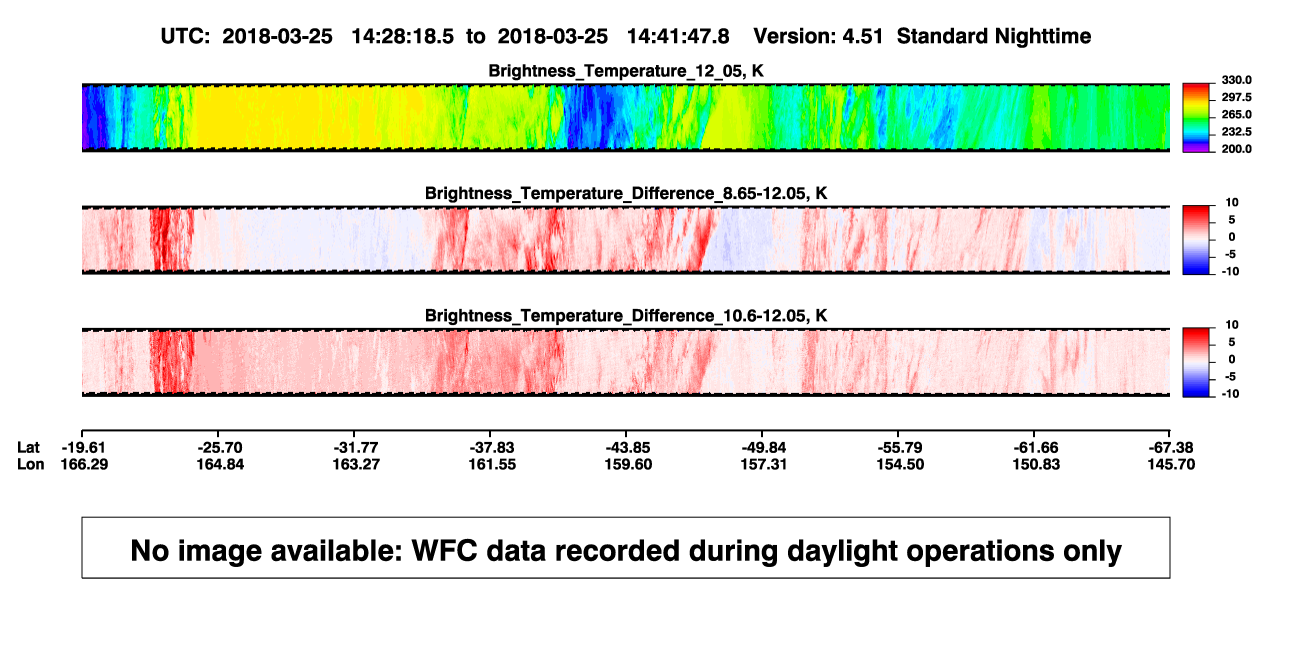Click the longitude value 154.50
The height and width of the screenshot is (667, 1300).
(x=898, y=464)
